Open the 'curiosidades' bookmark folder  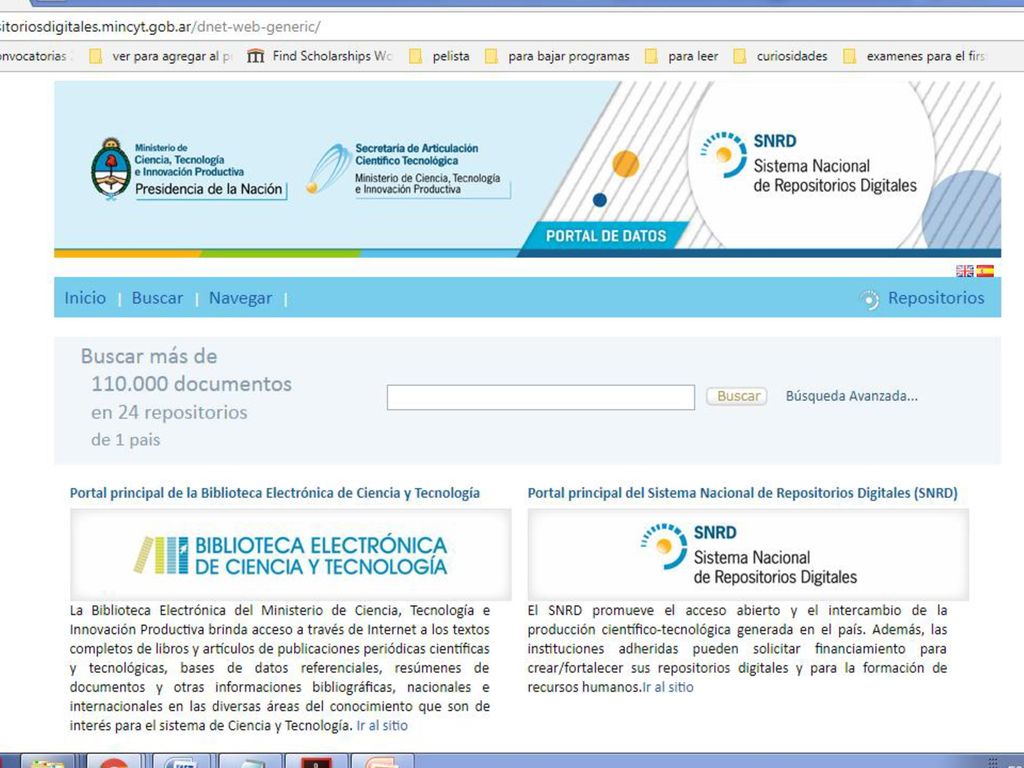click(x=780, y=56)
